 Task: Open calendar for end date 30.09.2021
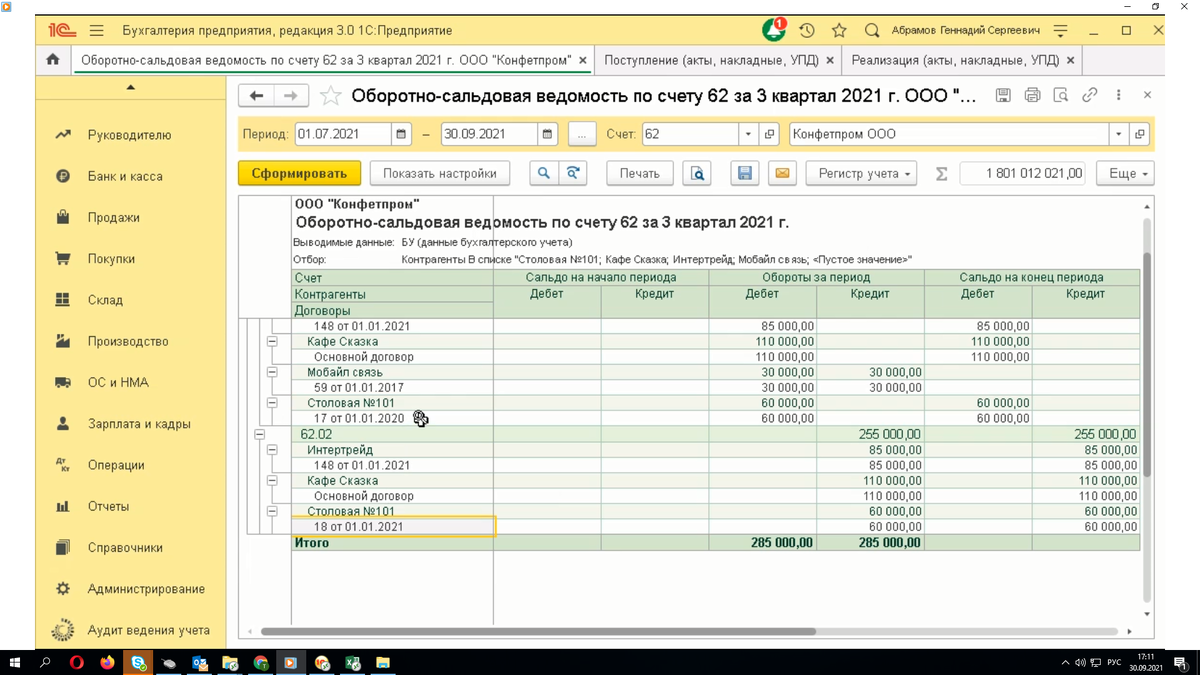click(x=548, y=134)
